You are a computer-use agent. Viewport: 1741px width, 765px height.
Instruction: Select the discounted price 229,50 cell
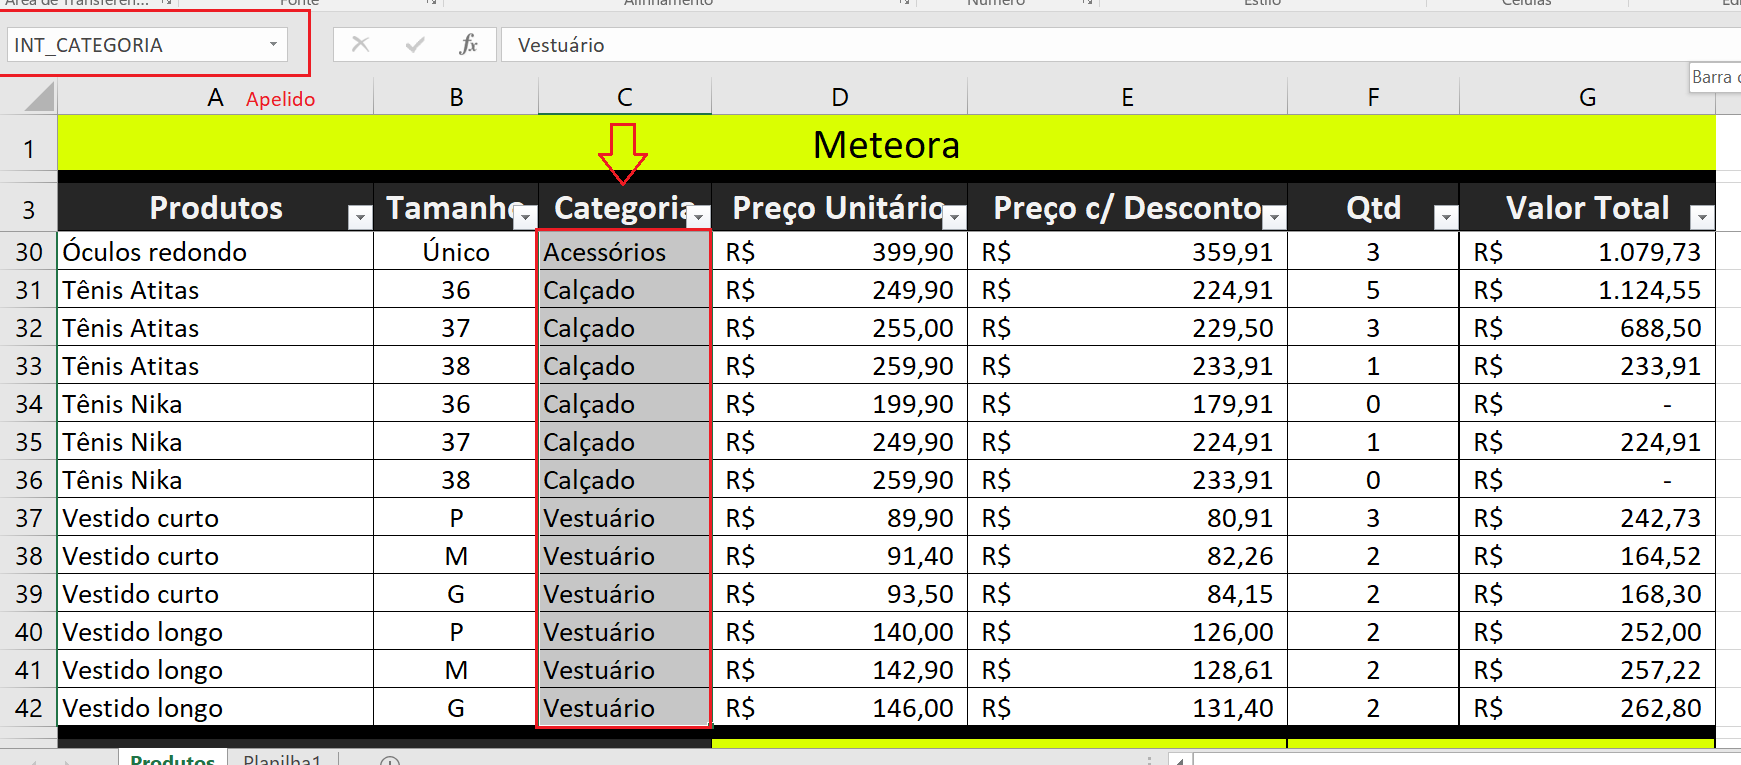(x=1127, y=328)
